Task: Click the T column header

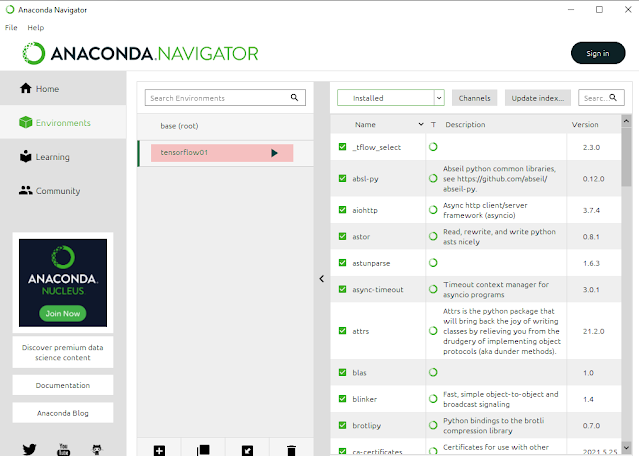Action: click(433, 124)
